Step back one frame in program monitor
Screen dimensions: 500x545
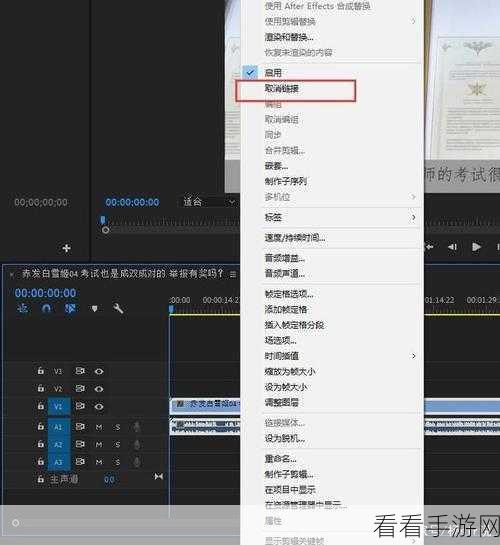[452, 247]
